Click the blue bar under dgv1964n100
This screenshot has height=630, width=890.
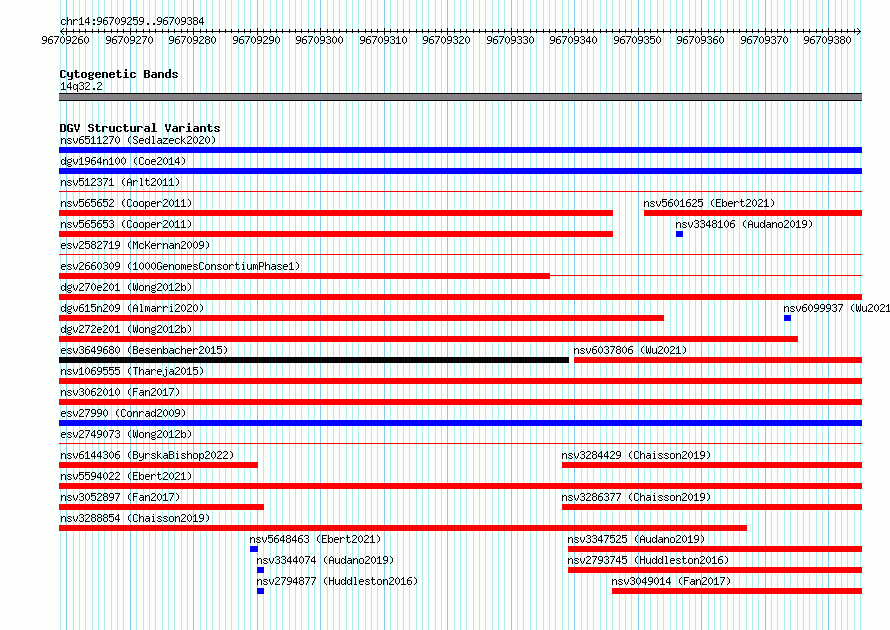(460, 171)
